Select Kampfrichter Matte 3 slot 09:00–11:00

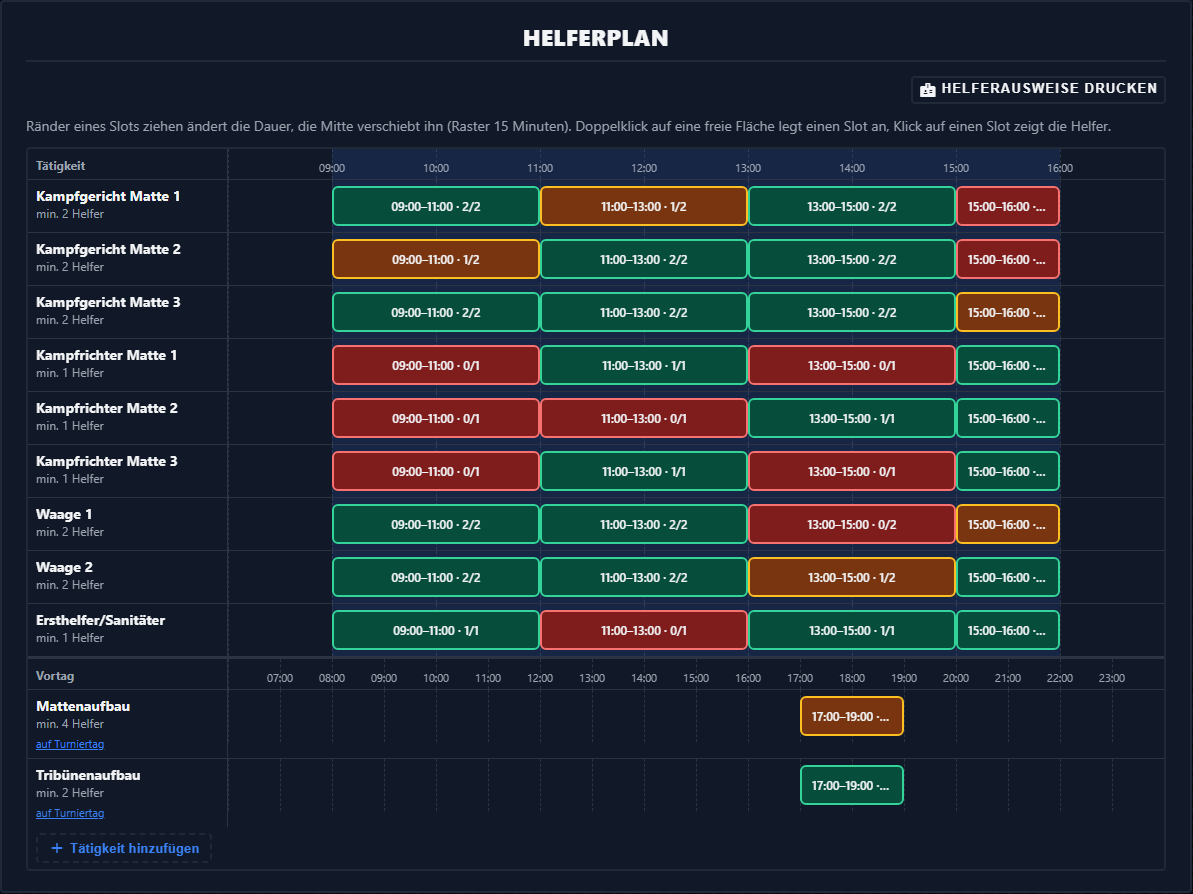coord(436,471)
